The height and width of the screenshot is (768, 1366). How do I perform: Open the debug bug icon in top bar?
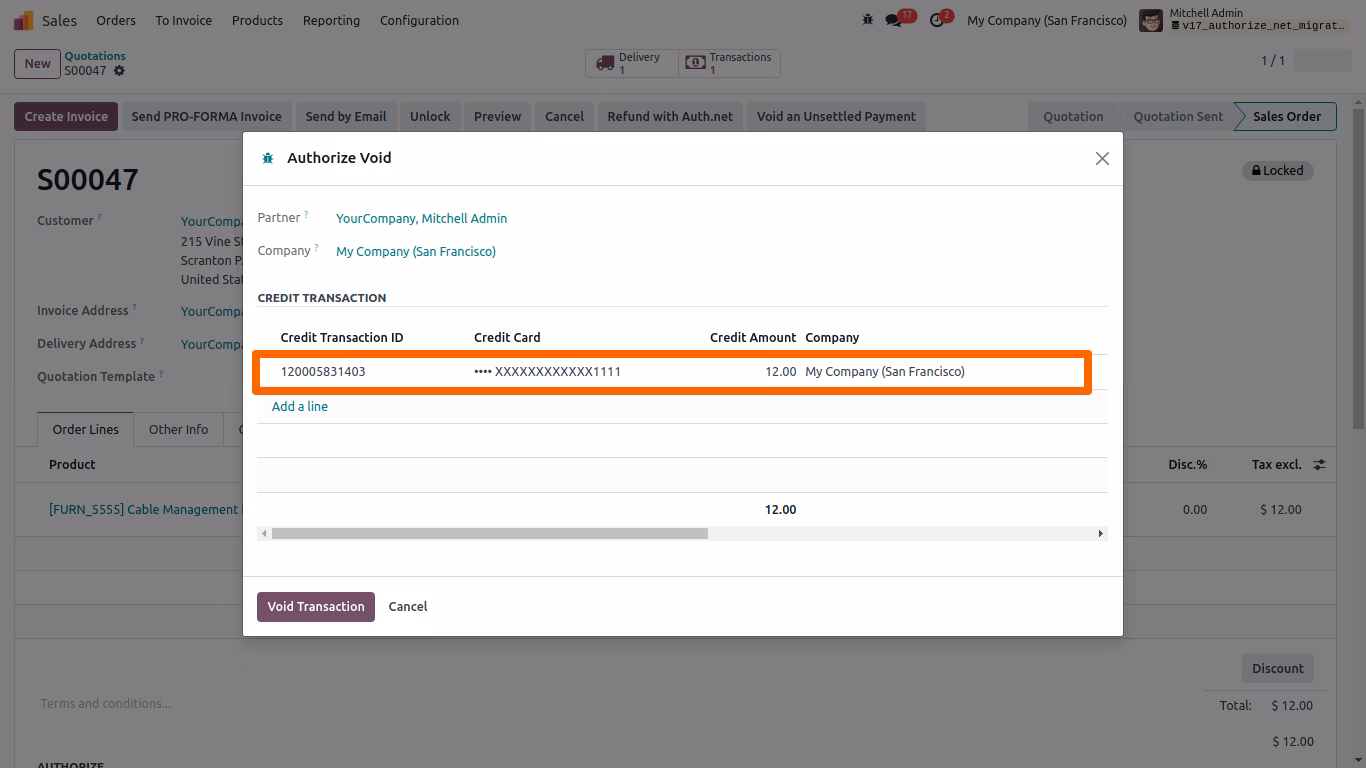tap(868, 20)
